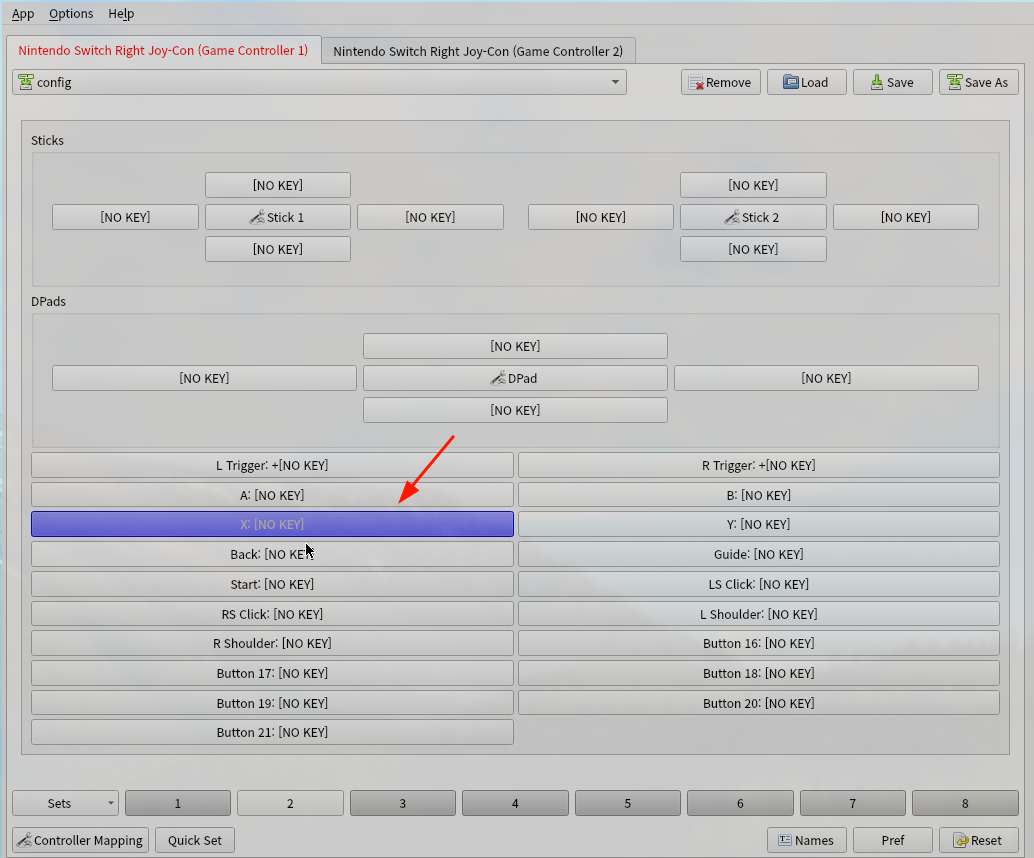Image resolution: width=1034 pixels, height=858 pixels.
Task: Click the Reset button
Action: click(x=979, y=840)
